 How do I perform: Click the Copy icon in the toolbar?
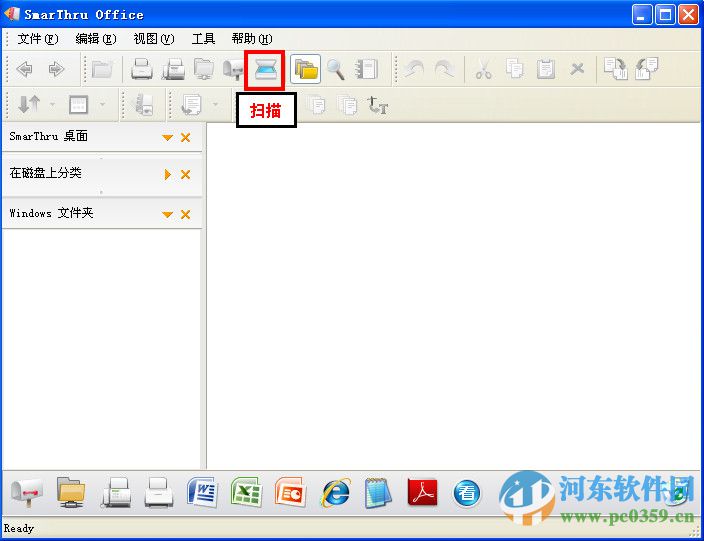(x=515, y=69)
